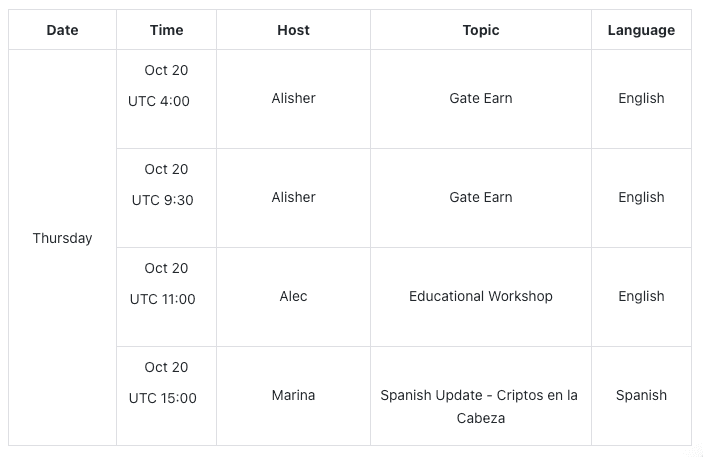The width and height of the screenshot is (703, 457).
Task: Select Alisher in the UTC 4:00 row
Action: [293, 98]
